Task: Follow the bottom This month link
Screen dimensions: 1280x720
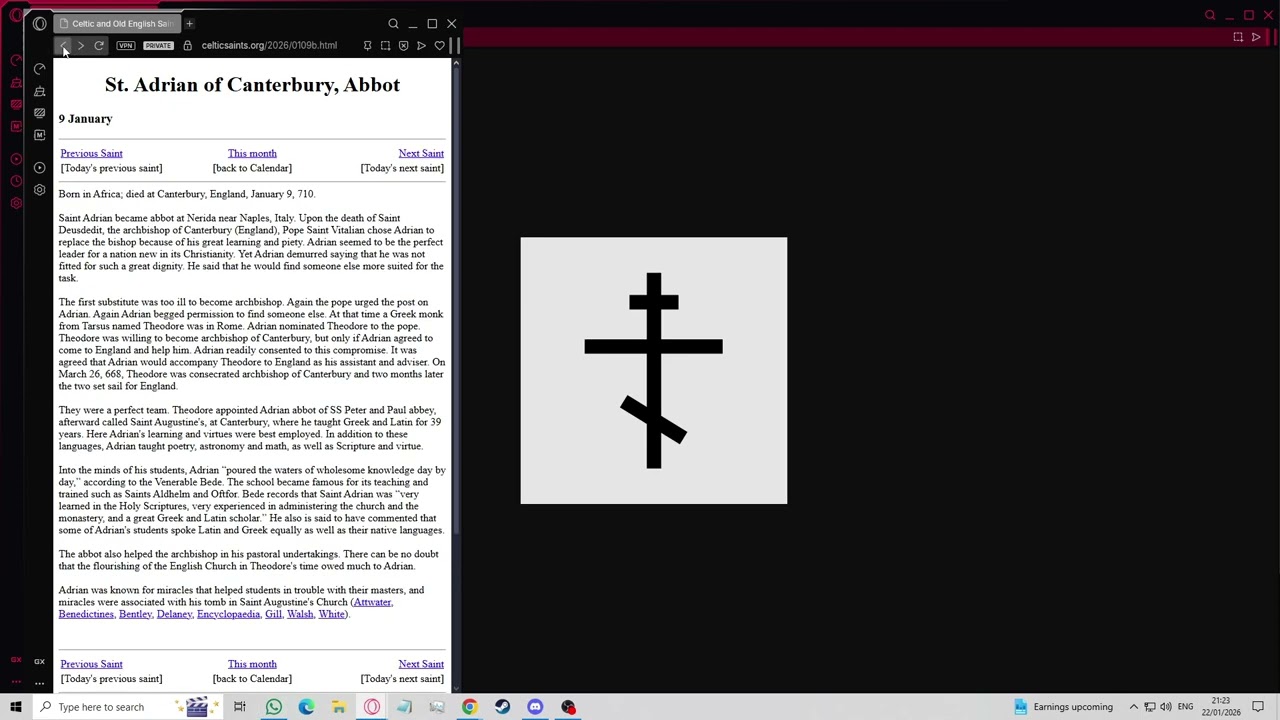Action: 252,664
